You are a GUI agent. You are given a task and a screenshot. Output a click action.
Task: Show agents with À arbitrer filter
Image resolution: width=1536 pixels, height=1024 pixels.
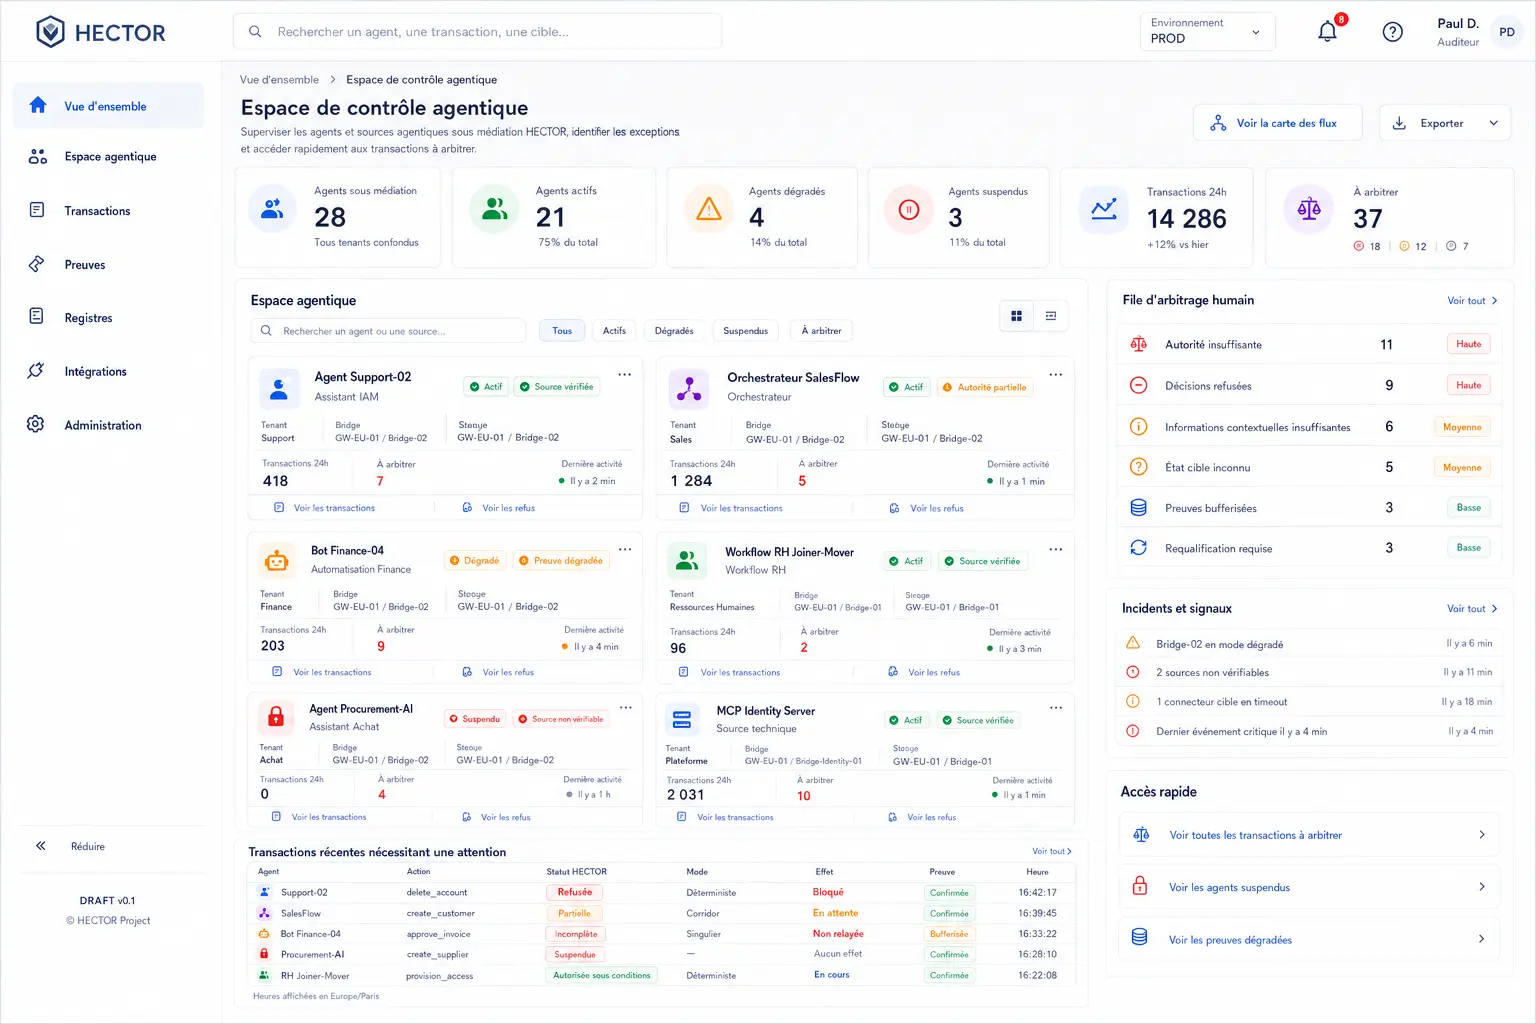[821, 331]
